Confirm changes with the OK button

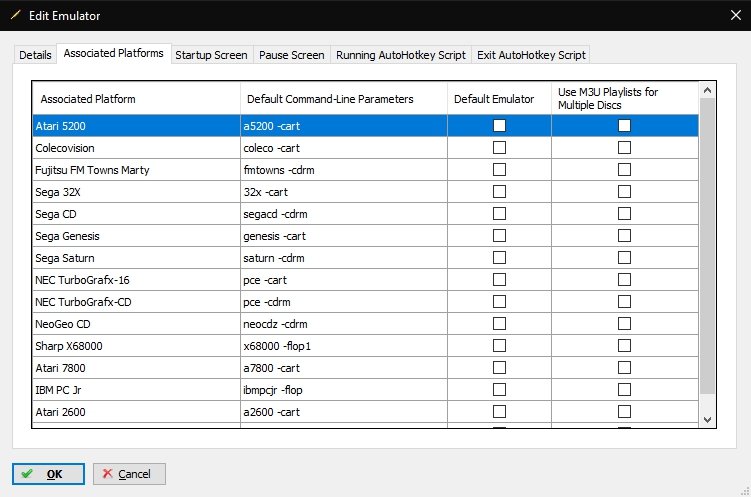(x=48, y=474)
